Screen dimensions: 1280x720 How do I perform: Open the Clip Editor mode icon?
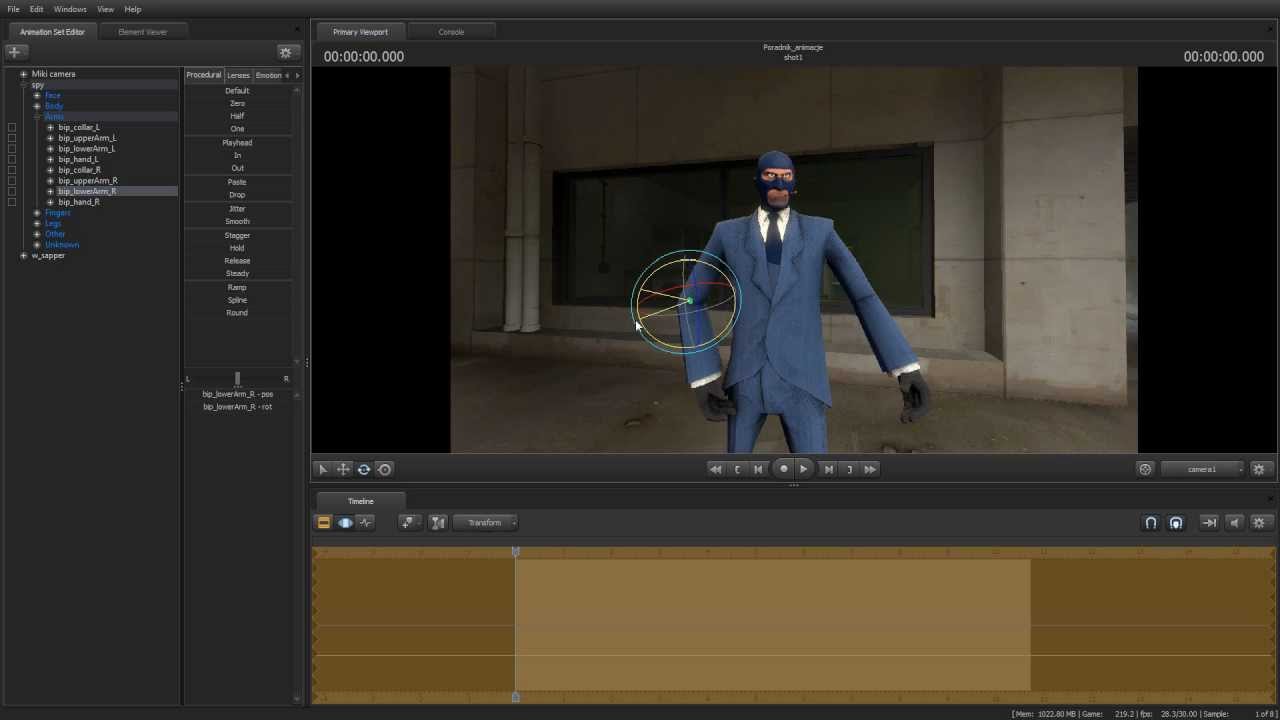[324, 522]
